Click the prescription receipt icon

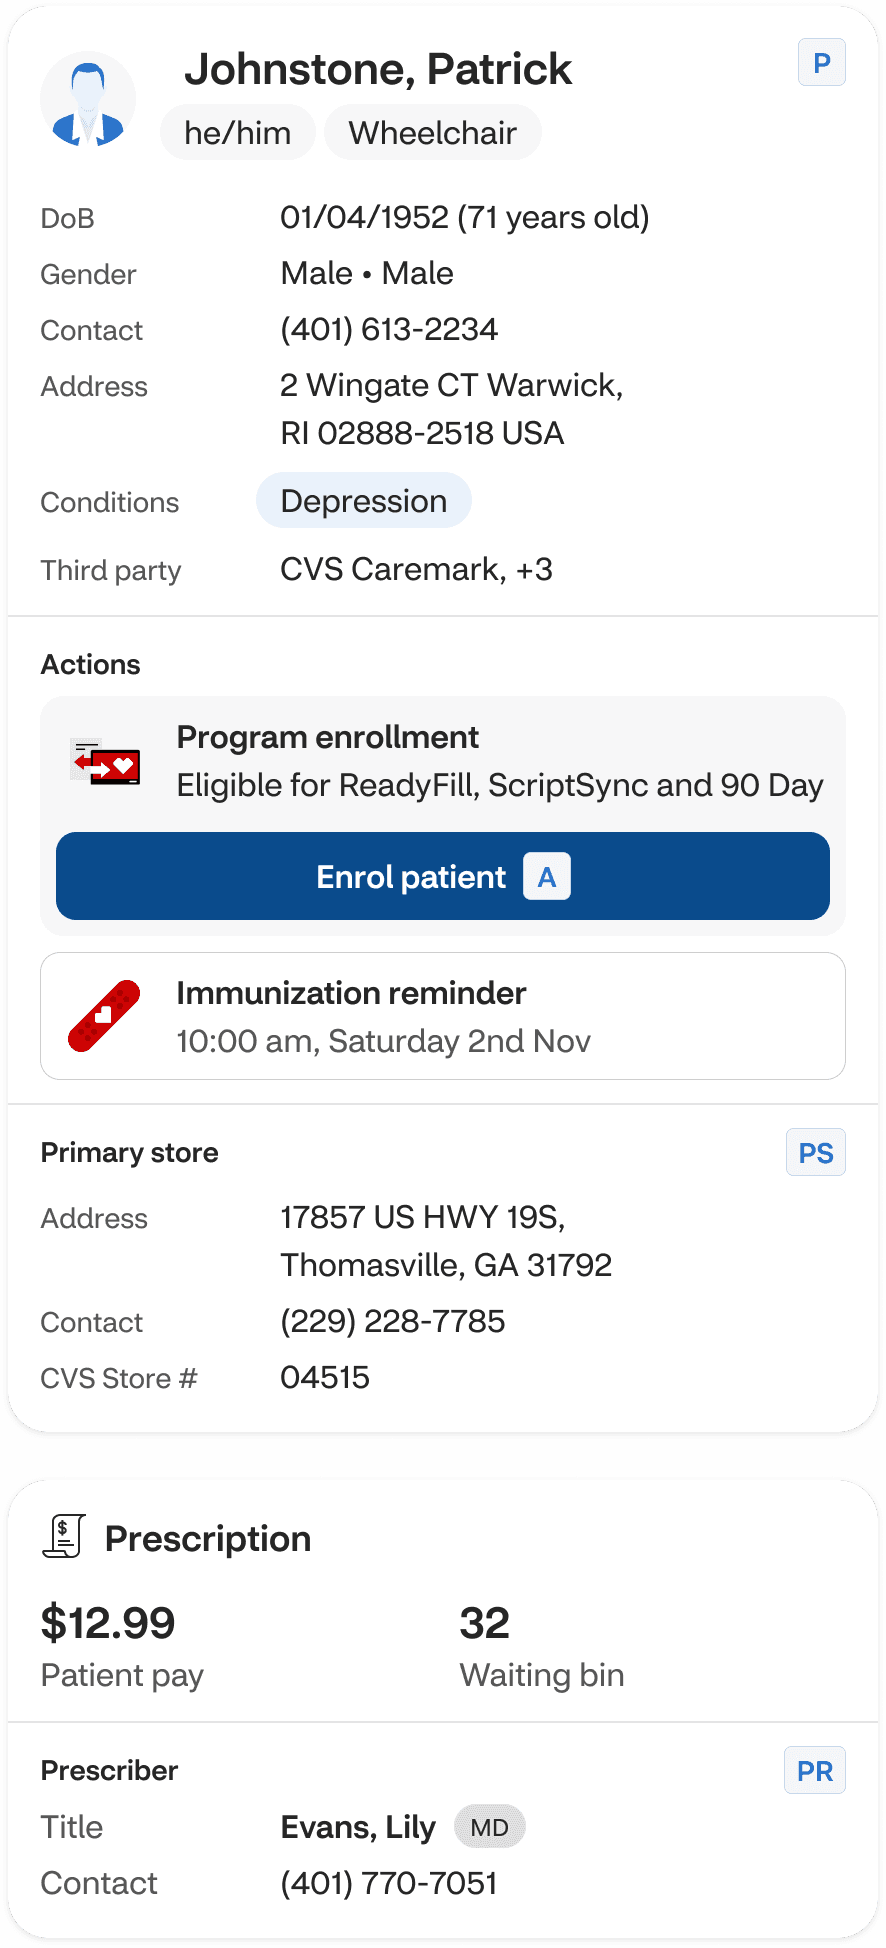[x=64, y=1536]
